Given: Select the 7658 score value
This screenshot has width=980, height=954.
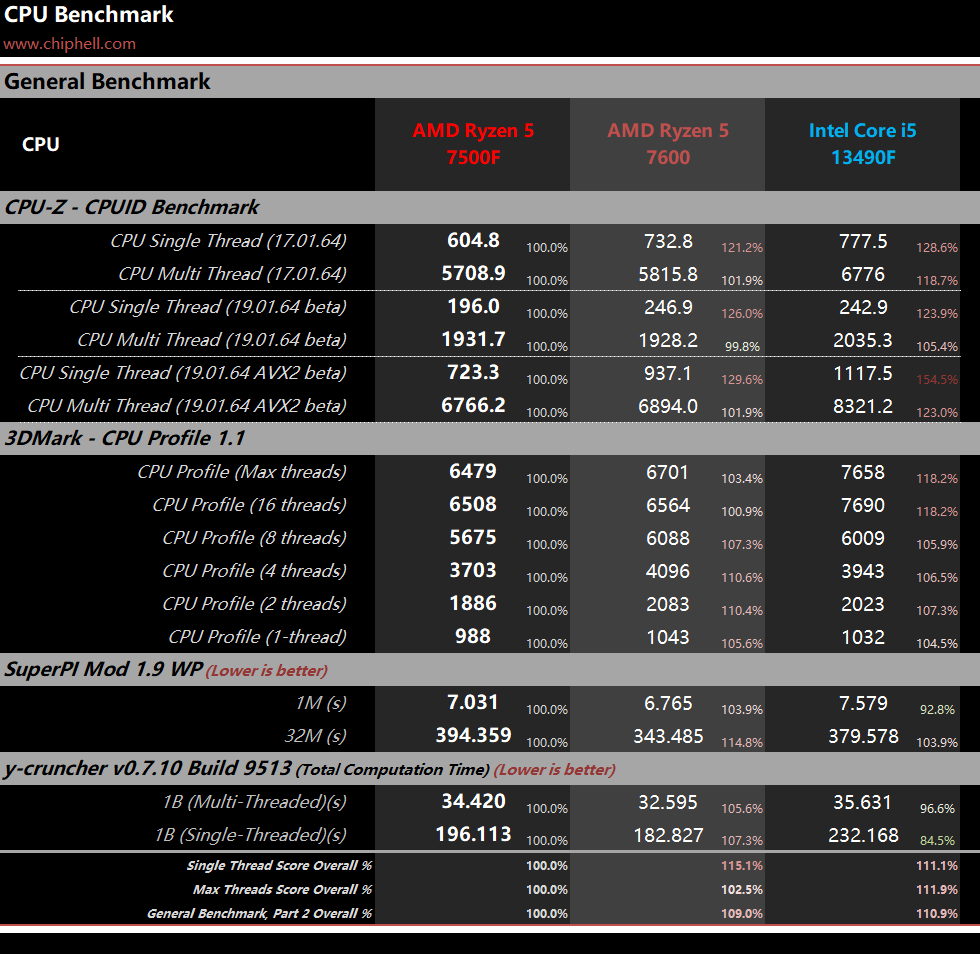Looking at the screenshot, I should click(x=862, y=473).
